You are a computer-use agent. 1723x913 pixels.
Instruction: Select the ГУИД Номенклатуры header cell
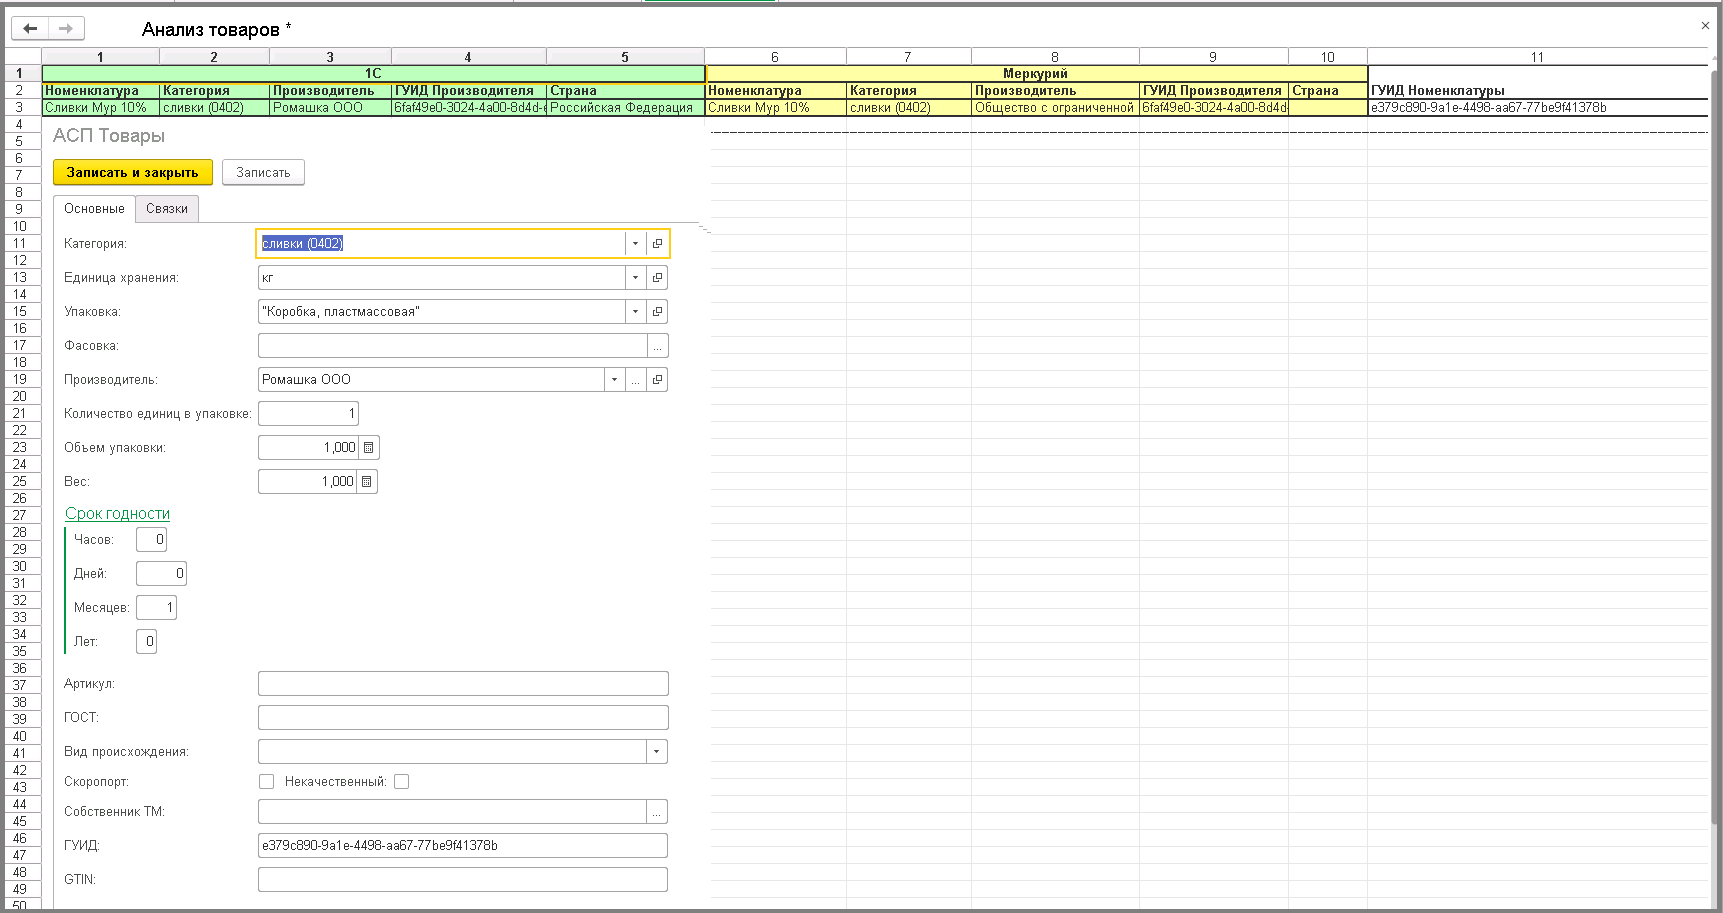point(1539,90)
